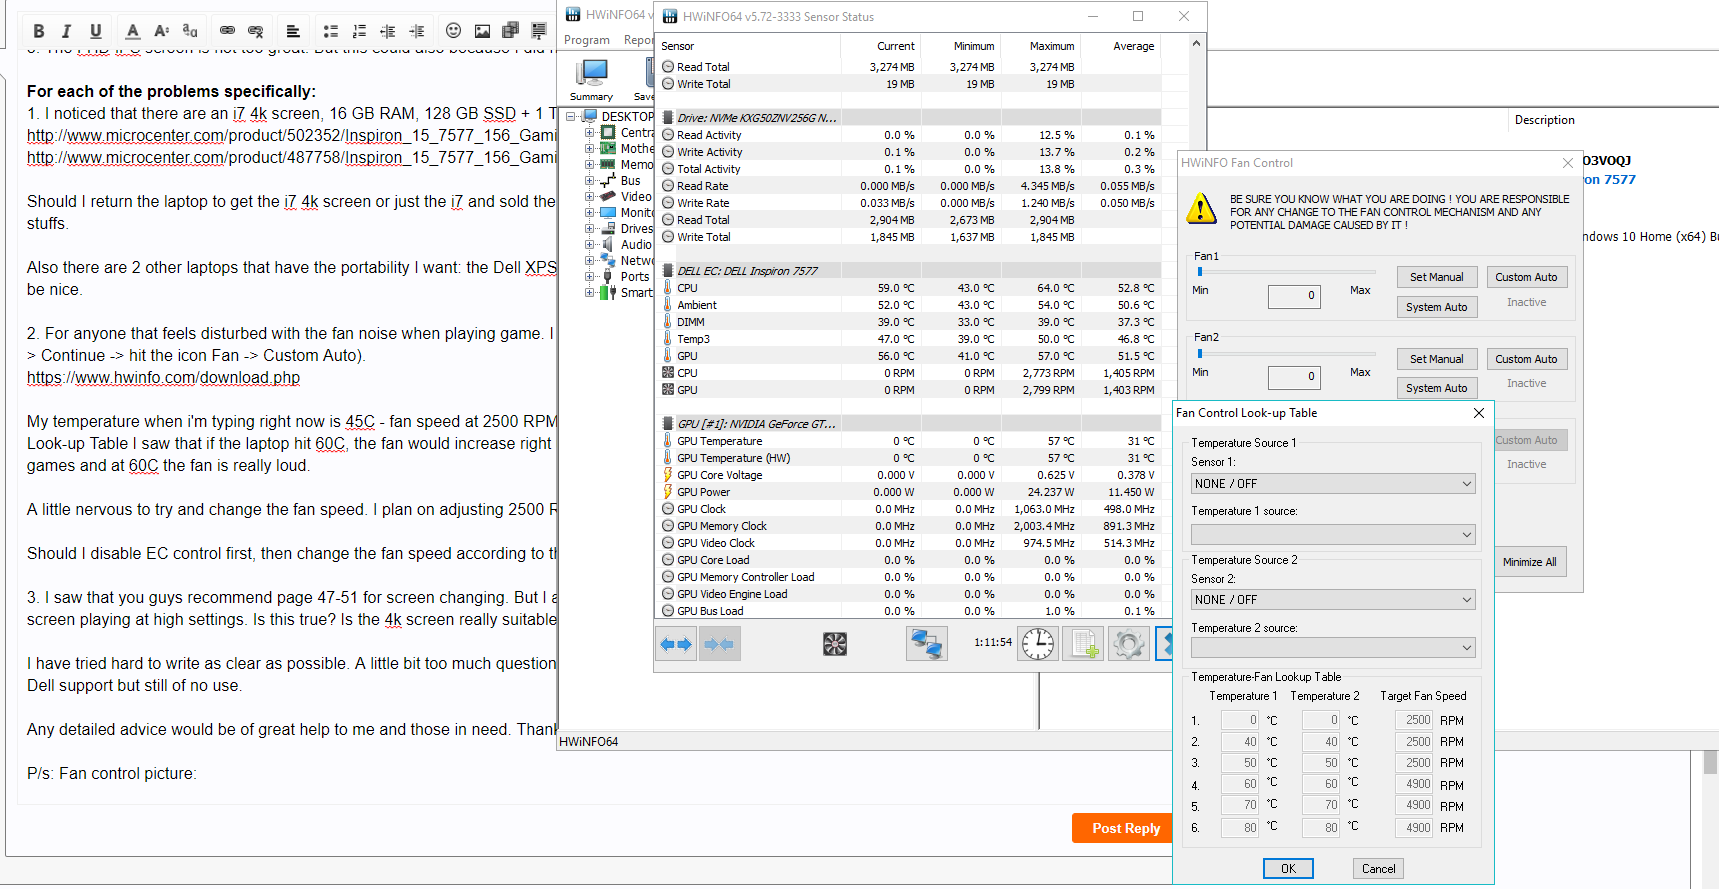Outdent text with the decrease indent icon
The image size is (1719, 889).
[x=388, y=31]
